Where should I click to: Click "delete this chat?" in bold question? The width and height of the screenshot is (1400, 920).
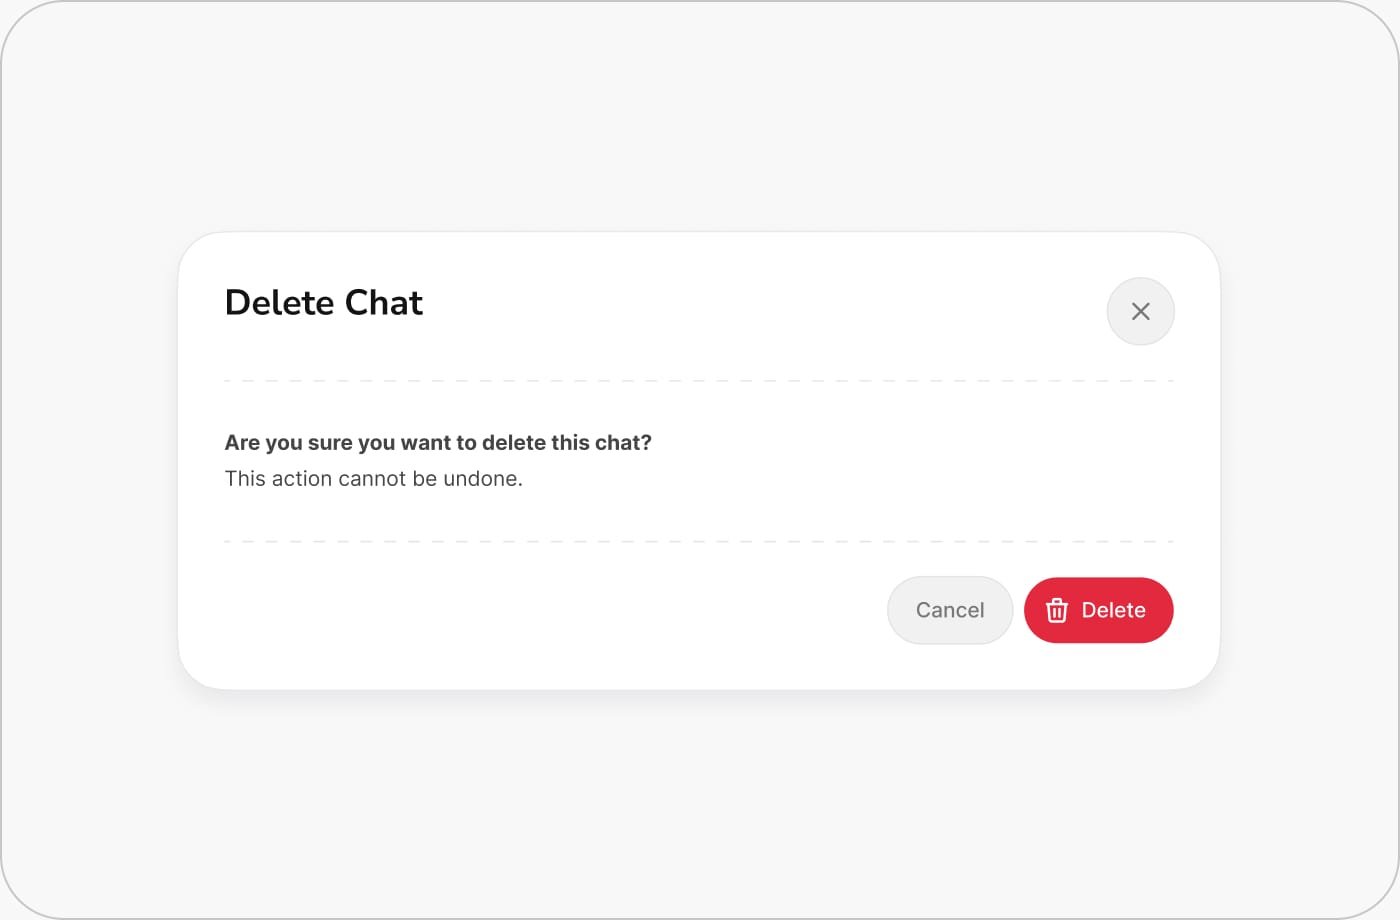pyautogui.click(x=566, y=443)
